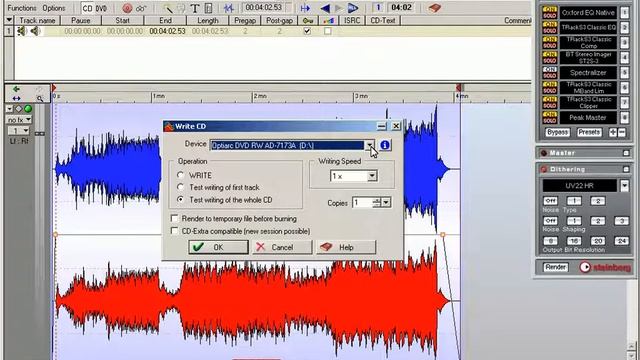Click the Track name column header
This screenshot has height=360, width=640.
click(37, 20)
